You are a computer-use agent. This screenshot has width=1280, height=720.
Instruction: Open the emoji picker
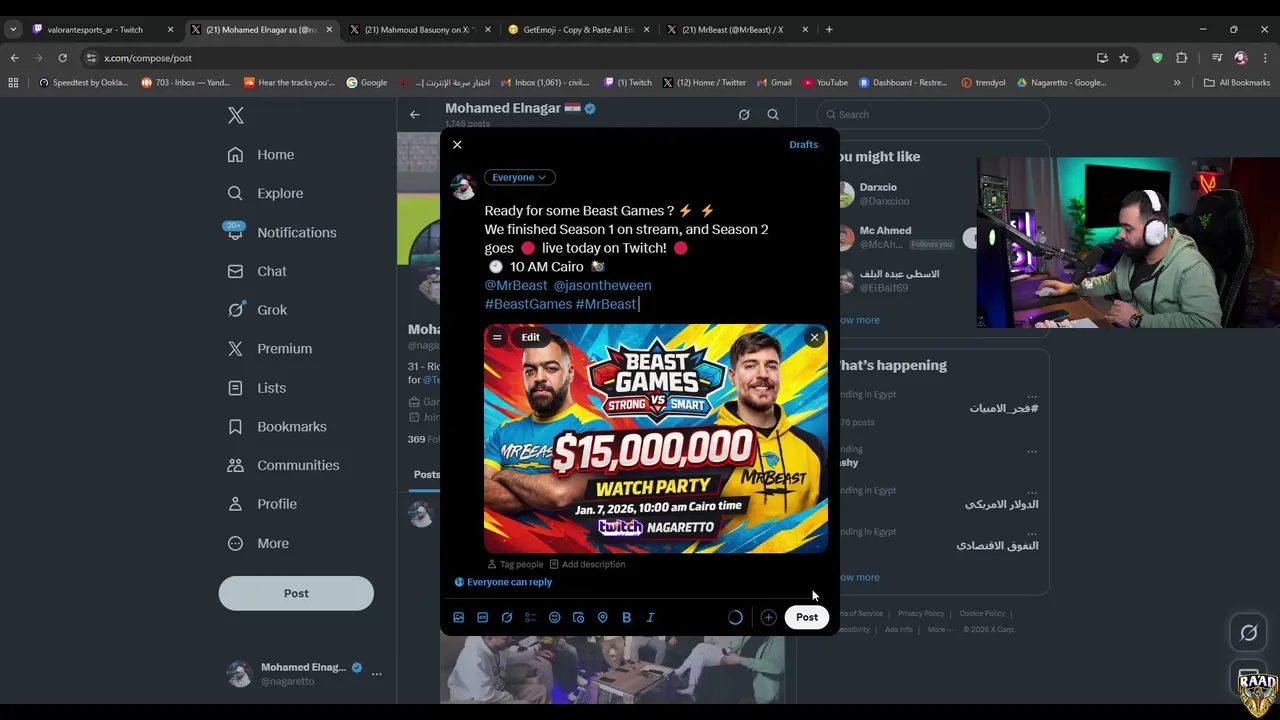point(555,618)
